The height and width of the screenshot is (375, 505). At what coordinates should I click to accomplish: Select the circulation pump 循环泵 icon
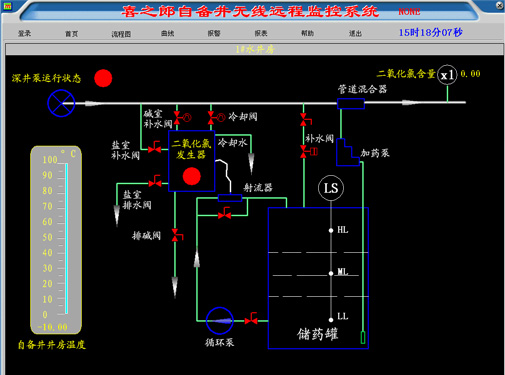[x=219, y=321]
